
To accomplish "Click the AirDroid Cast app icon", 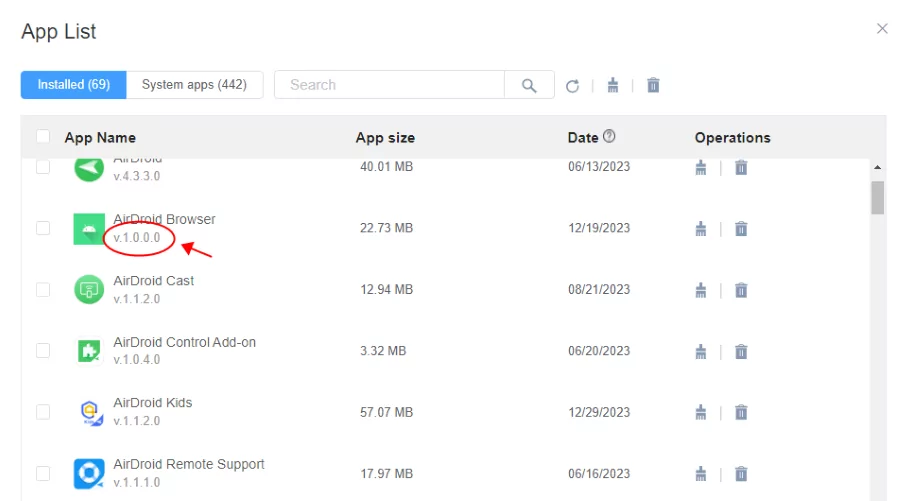I will [x=89, y=289].
